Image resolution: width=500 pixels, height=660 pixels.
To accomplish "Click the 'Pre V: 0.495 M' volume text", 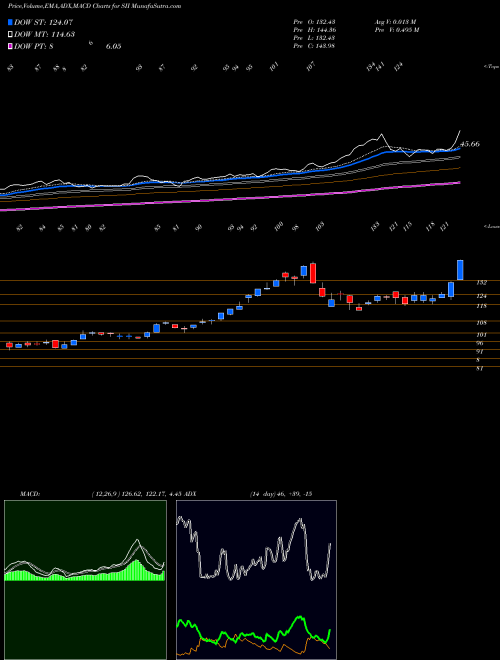I will point(397,30).
